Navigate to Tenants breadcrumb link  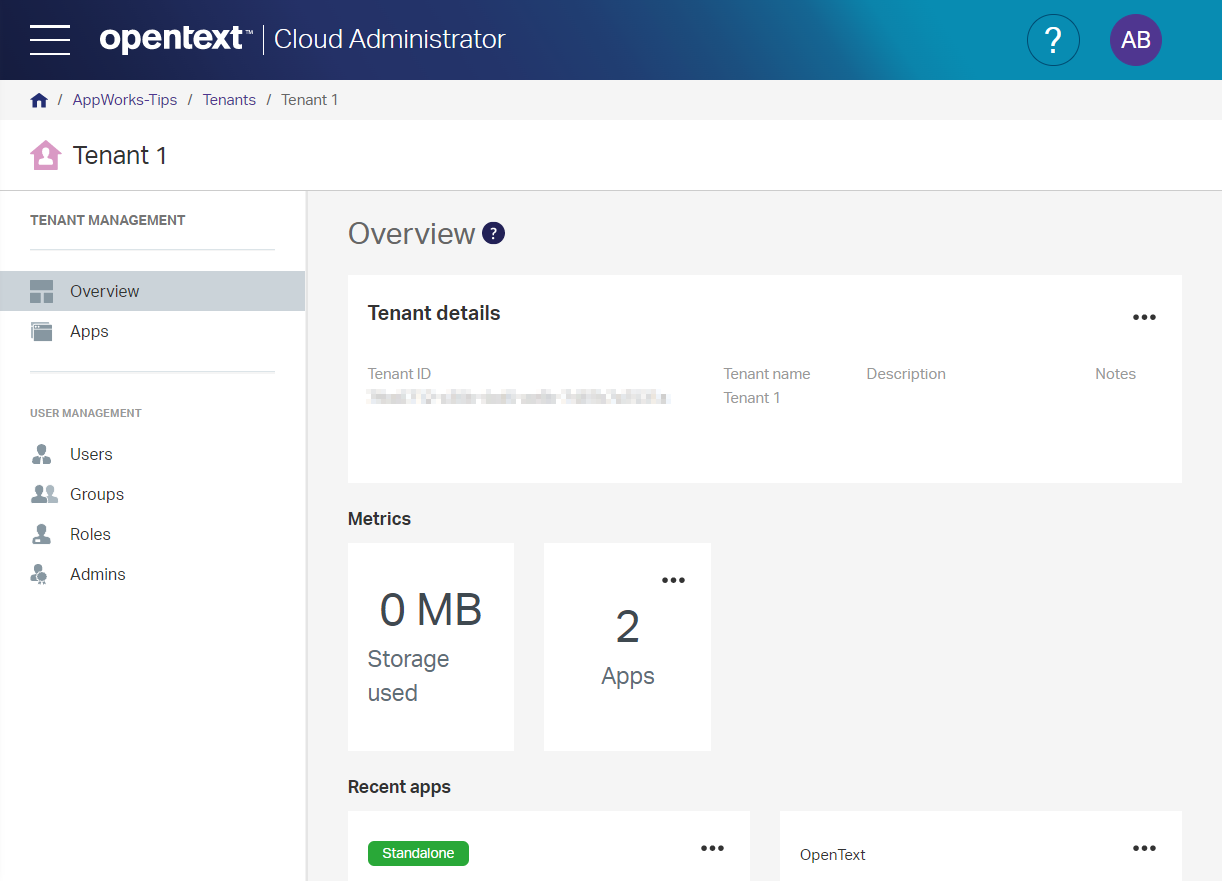point(229,100)
